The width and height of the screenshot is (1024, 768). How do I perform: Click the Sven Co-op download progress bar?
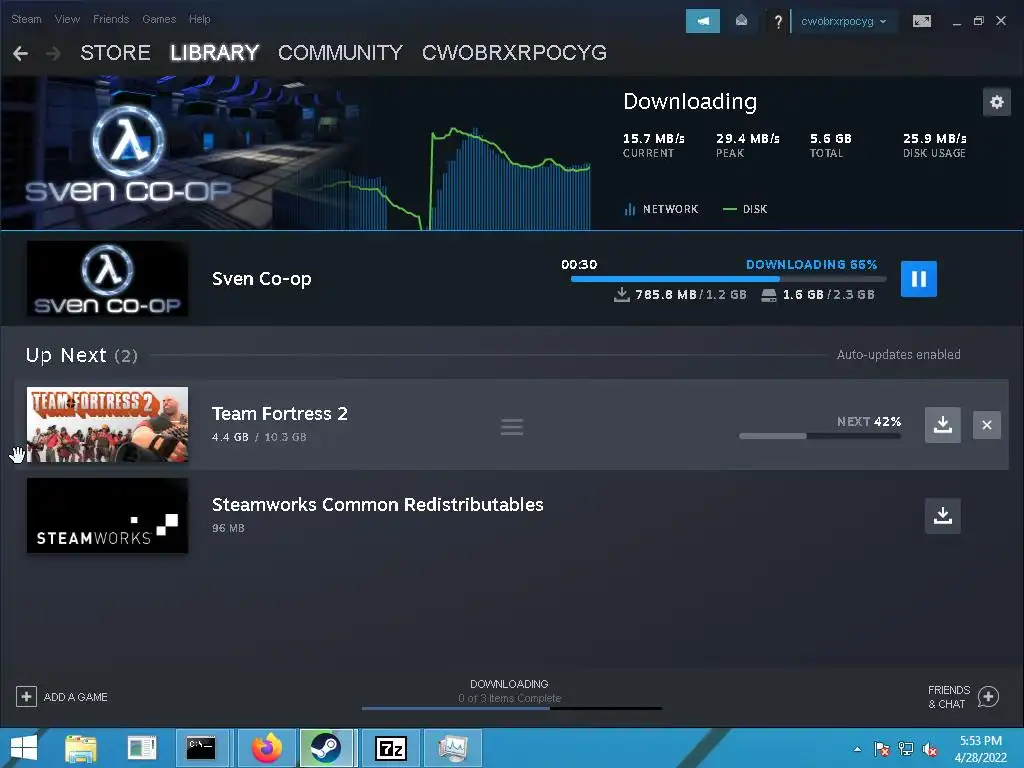click(x=728, y=279)
